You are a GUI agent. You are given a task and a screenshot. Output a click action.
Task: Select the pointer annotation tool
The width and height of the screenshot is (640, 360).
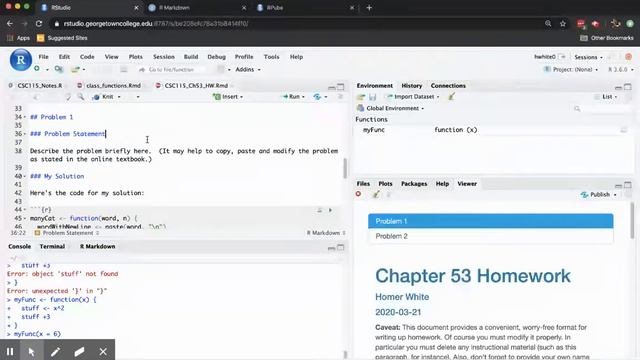(31, 351)
